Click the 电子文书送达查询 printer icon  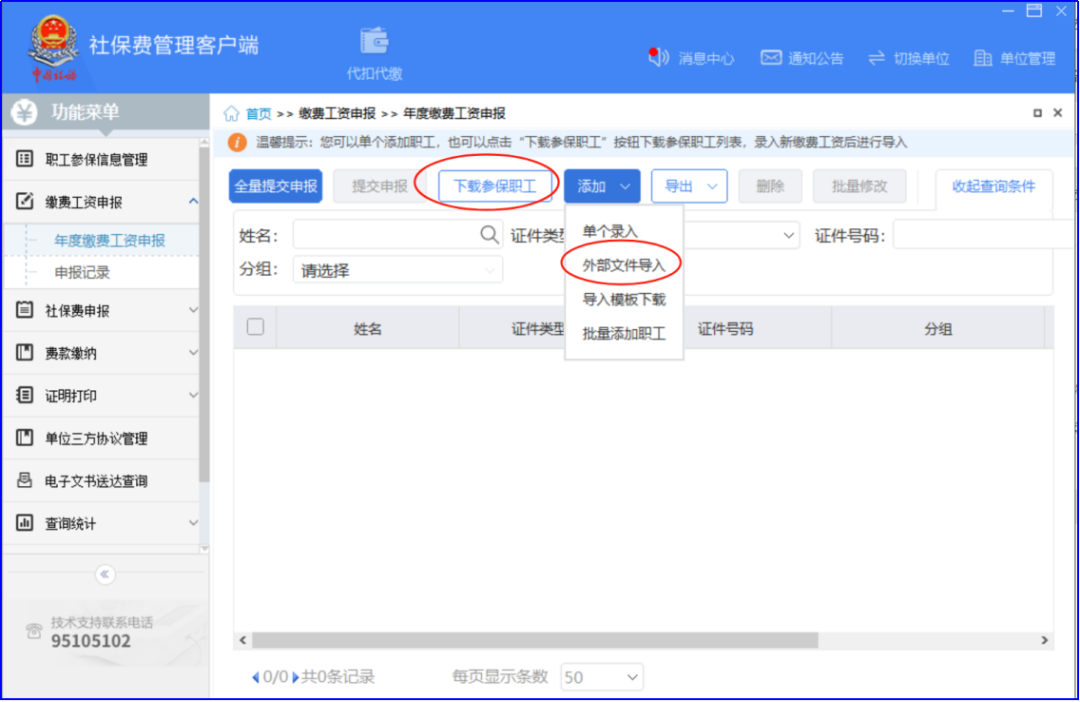coord(24,480)
